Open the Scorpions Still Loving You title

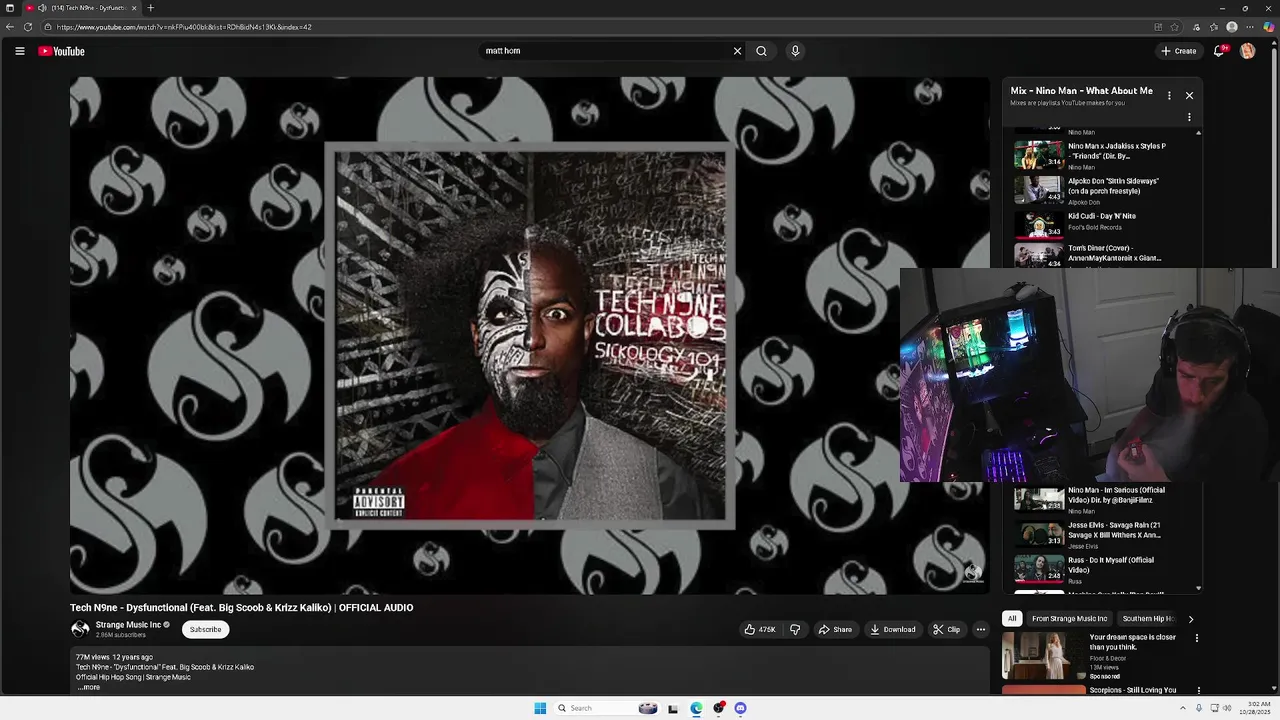[x=1132, y=690]
